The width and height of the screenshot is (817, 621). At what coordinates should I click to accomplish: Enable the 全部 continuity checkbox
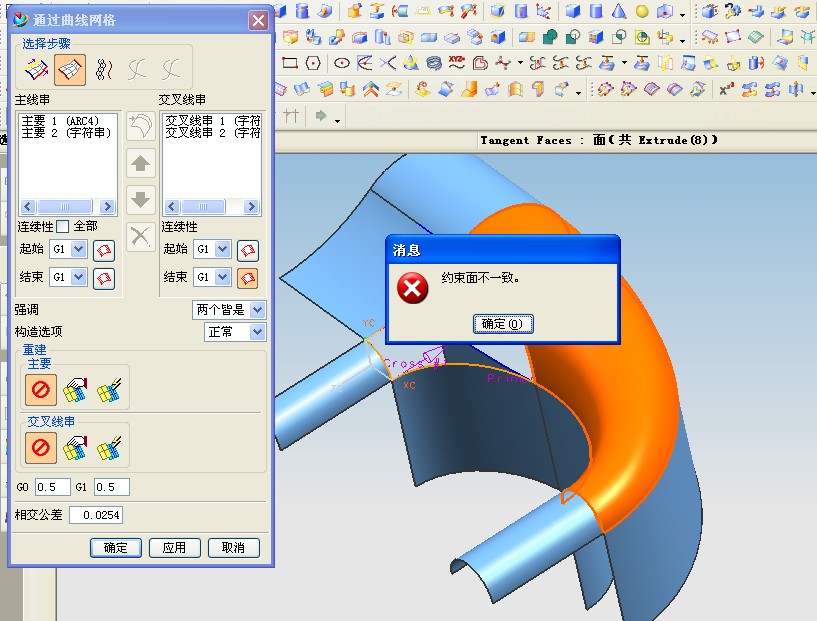point(63,227)
